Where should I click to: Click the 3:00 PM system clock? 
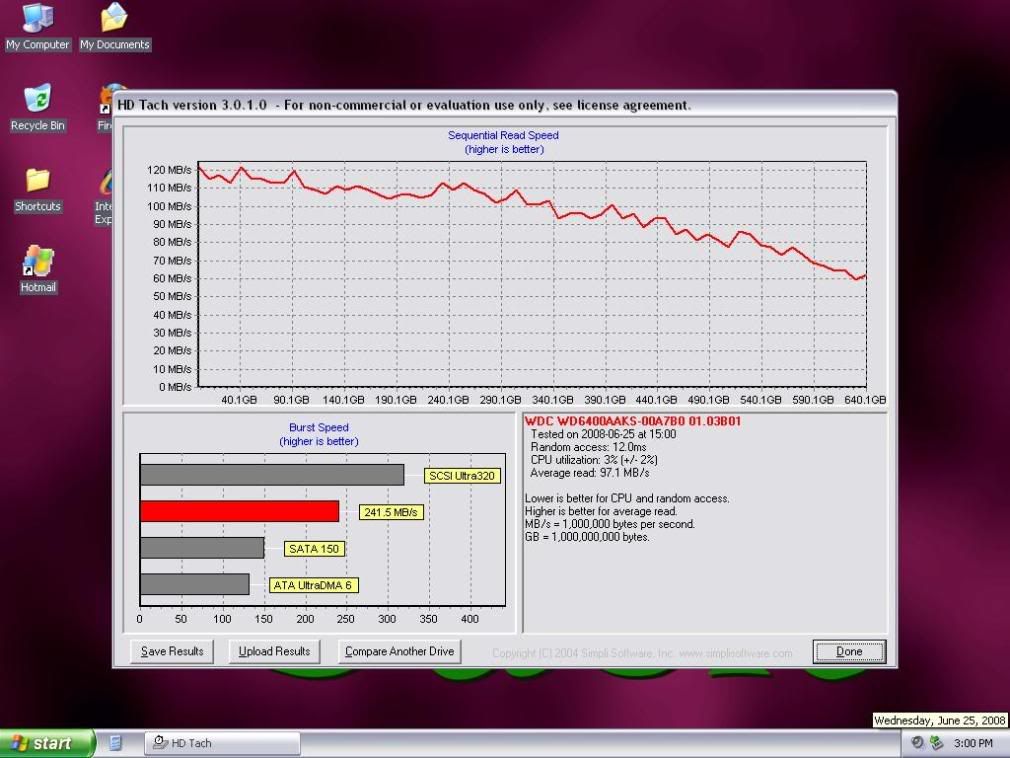(x=973, y=743)
